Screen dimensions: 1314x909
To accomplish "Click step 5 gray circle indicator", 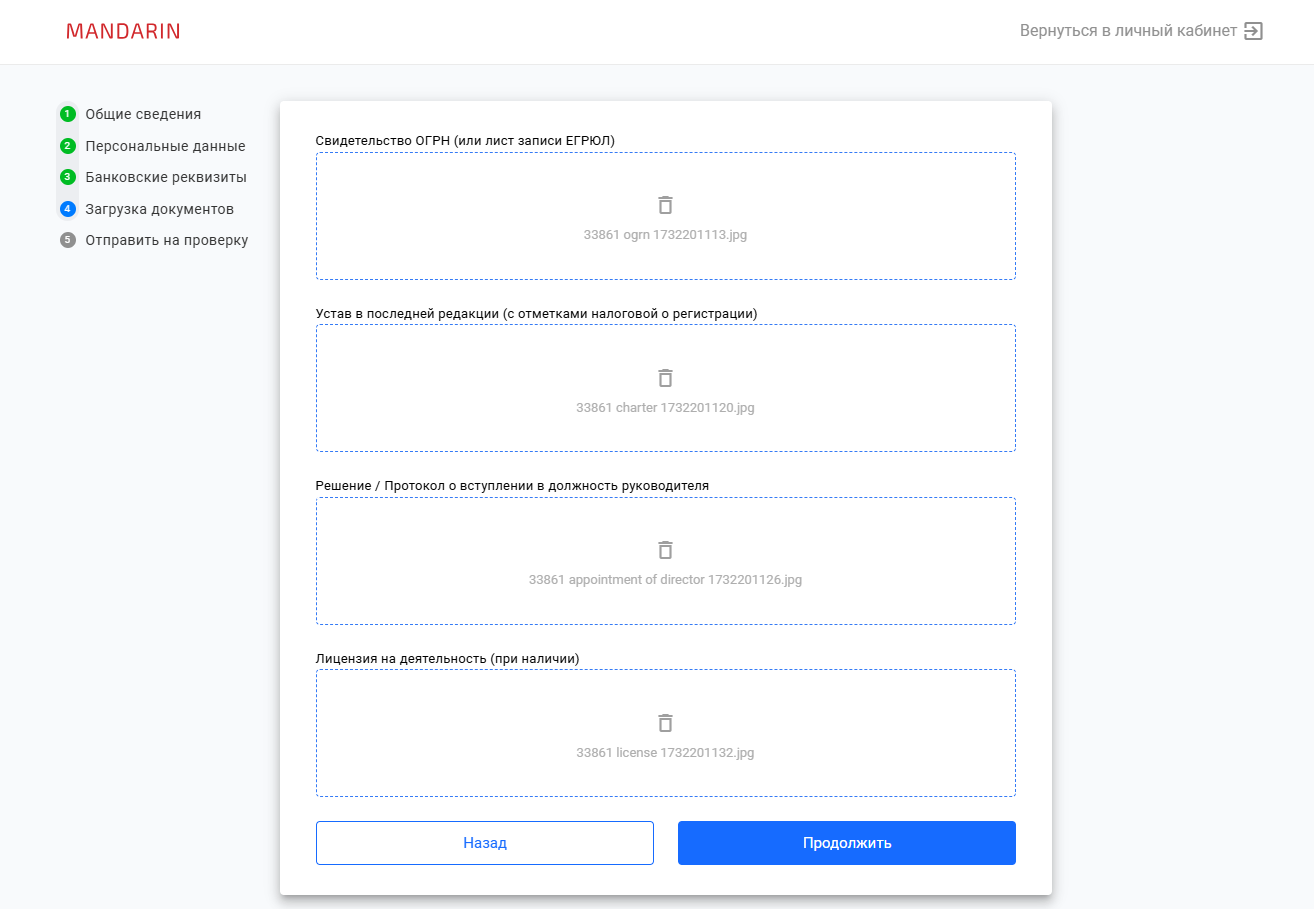I will tap(68, 240).
